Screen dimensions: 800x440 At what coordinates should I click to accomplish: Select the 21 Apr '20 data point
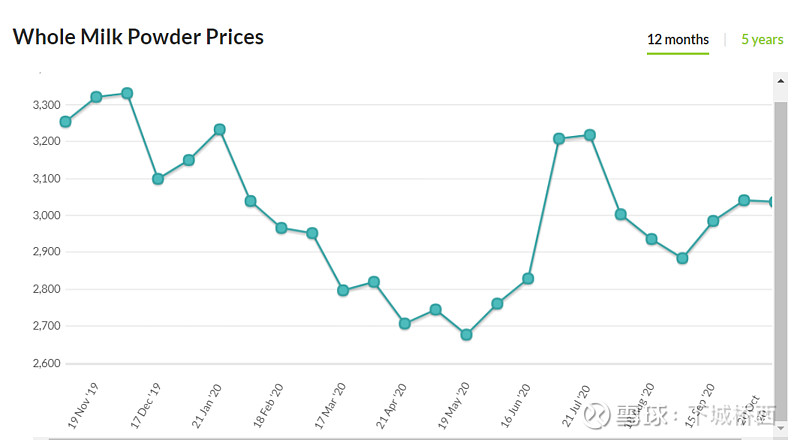(x=405, y=324)
